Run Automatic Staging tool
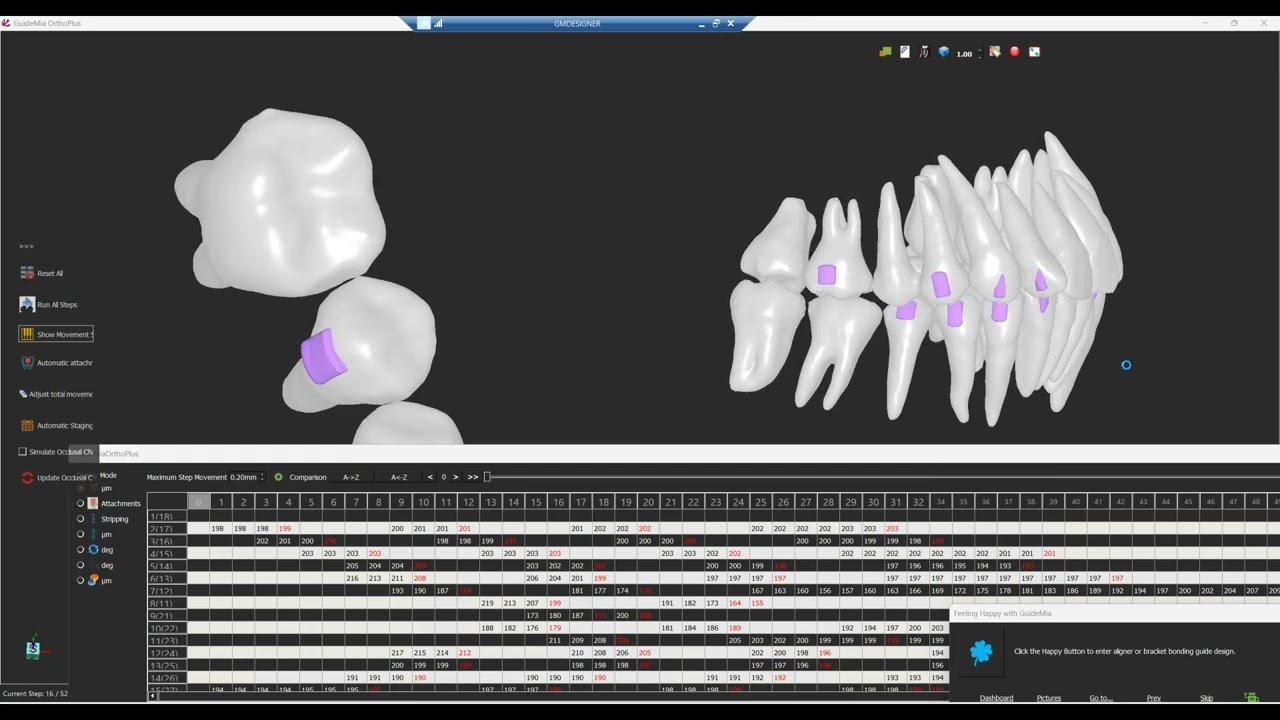The image size is (1280, 720). coord(56,425)
